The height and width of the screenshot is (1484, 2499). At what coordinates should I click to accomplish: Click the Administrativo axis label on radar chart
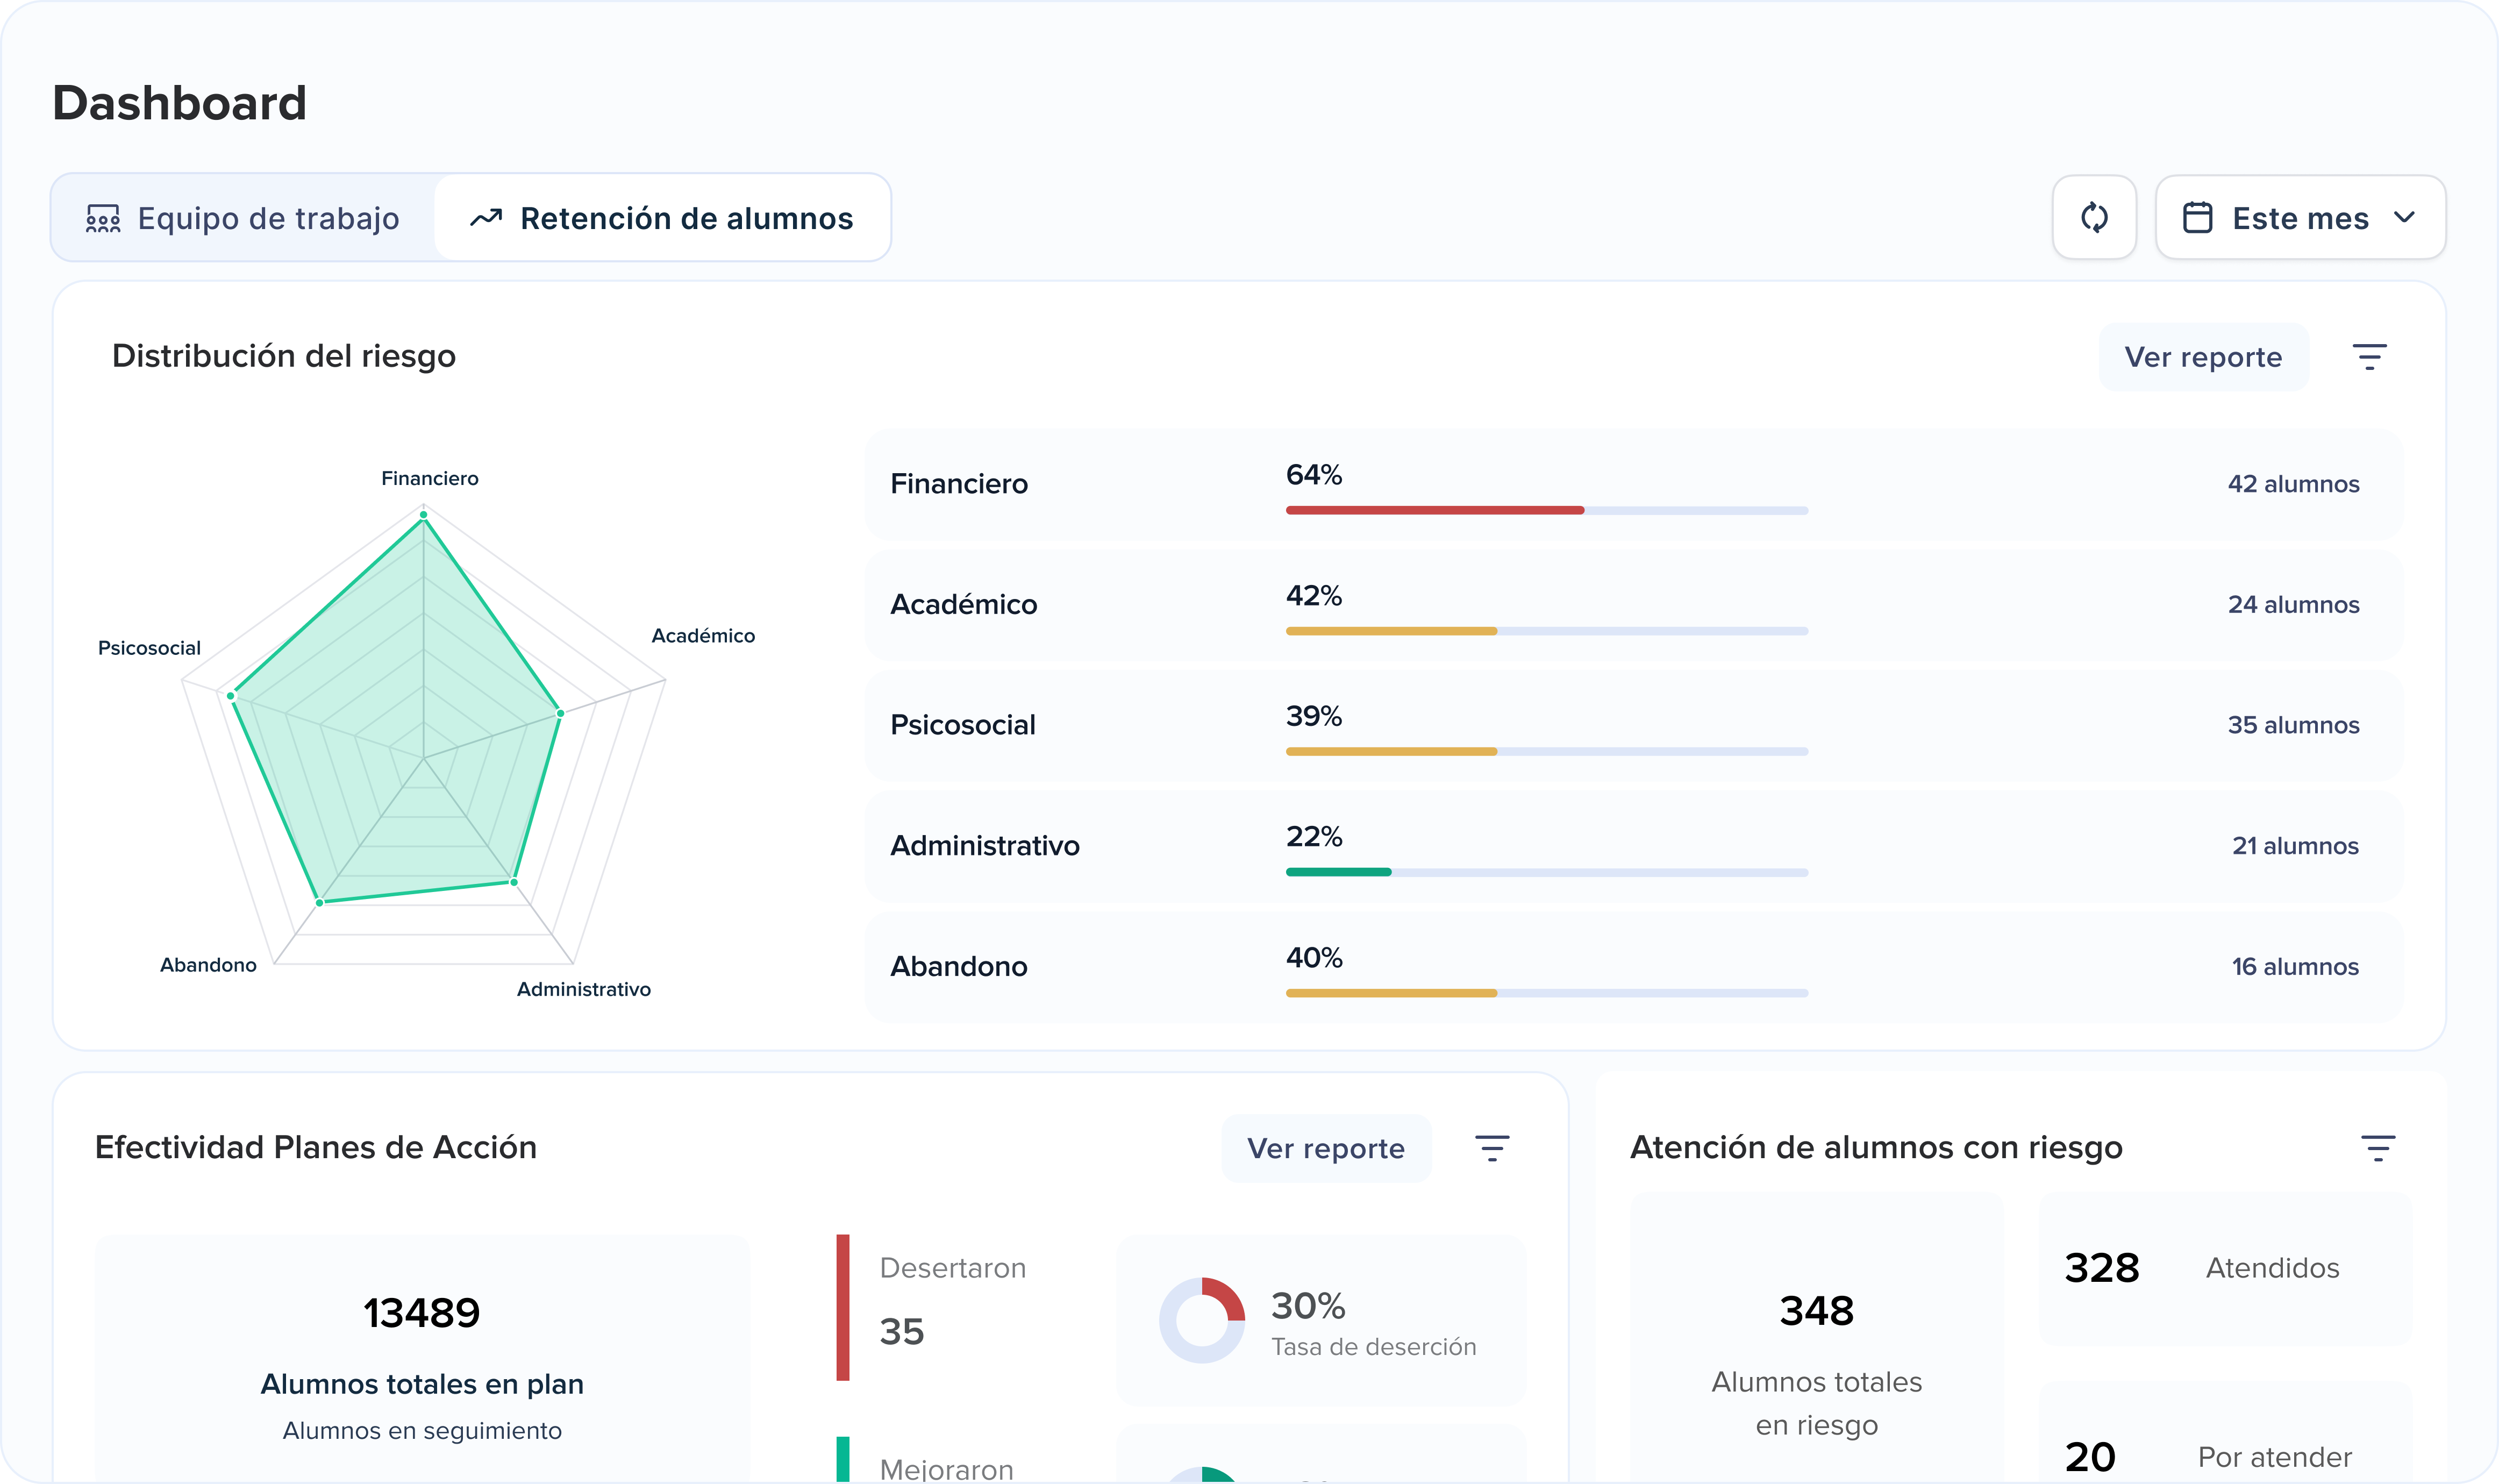pyautogui.click(x=583, y=989)
